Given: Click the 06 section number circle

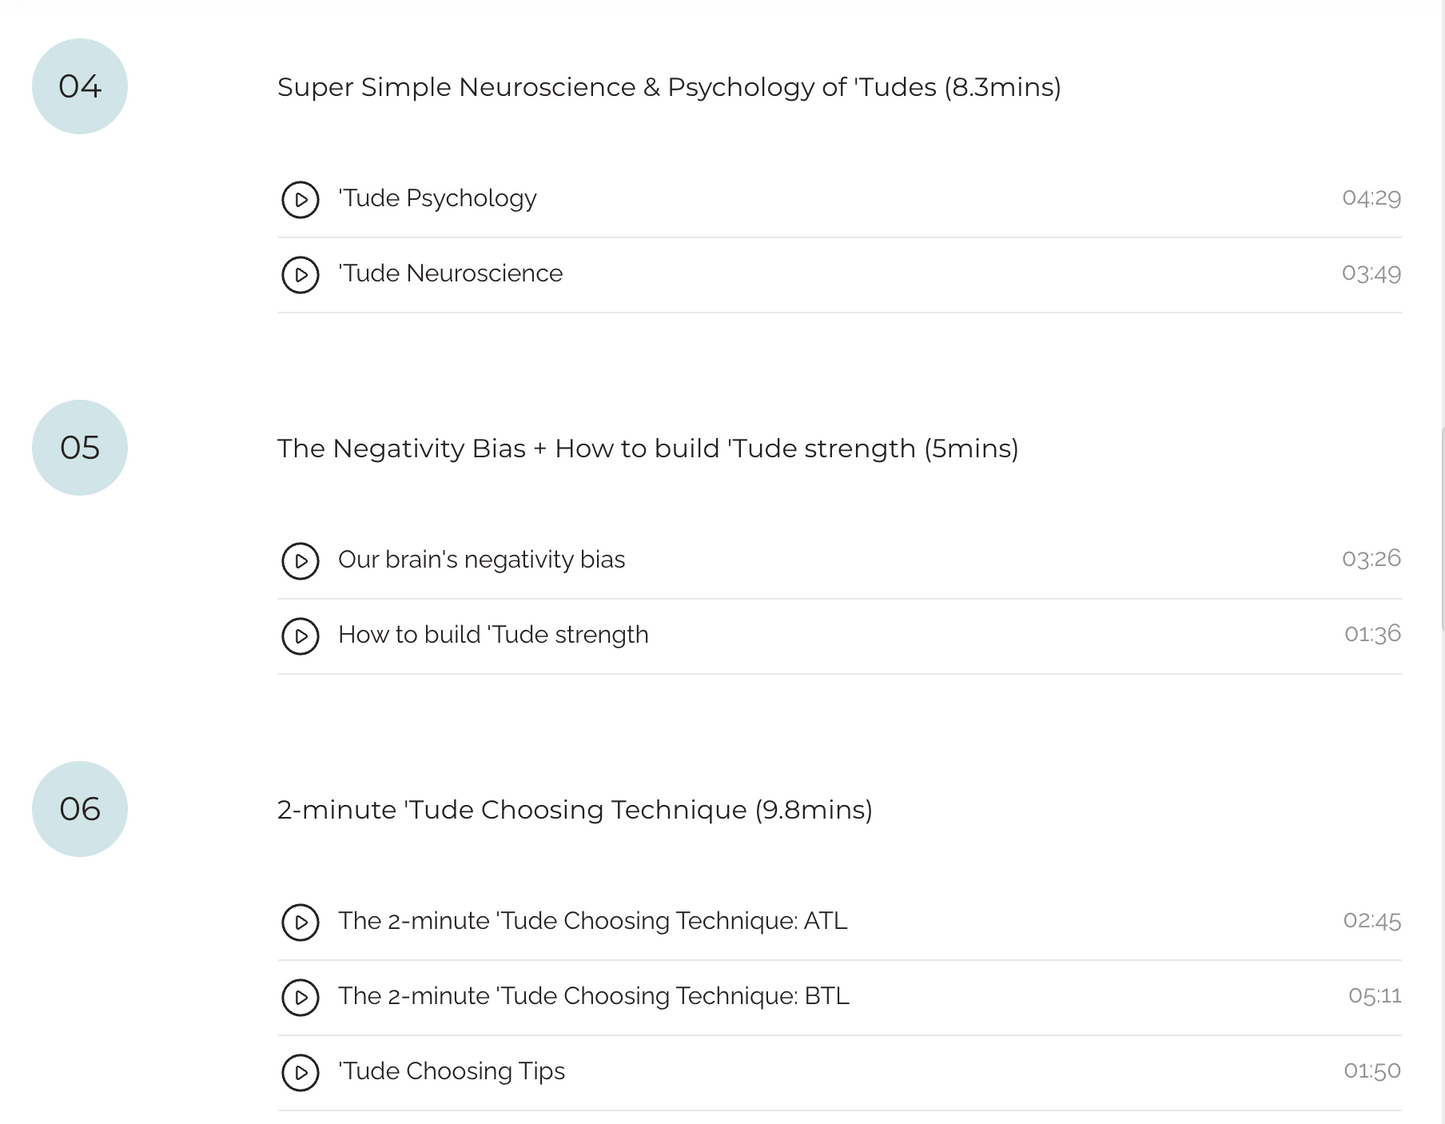Looking at the screenshot, I should [80, 808].
